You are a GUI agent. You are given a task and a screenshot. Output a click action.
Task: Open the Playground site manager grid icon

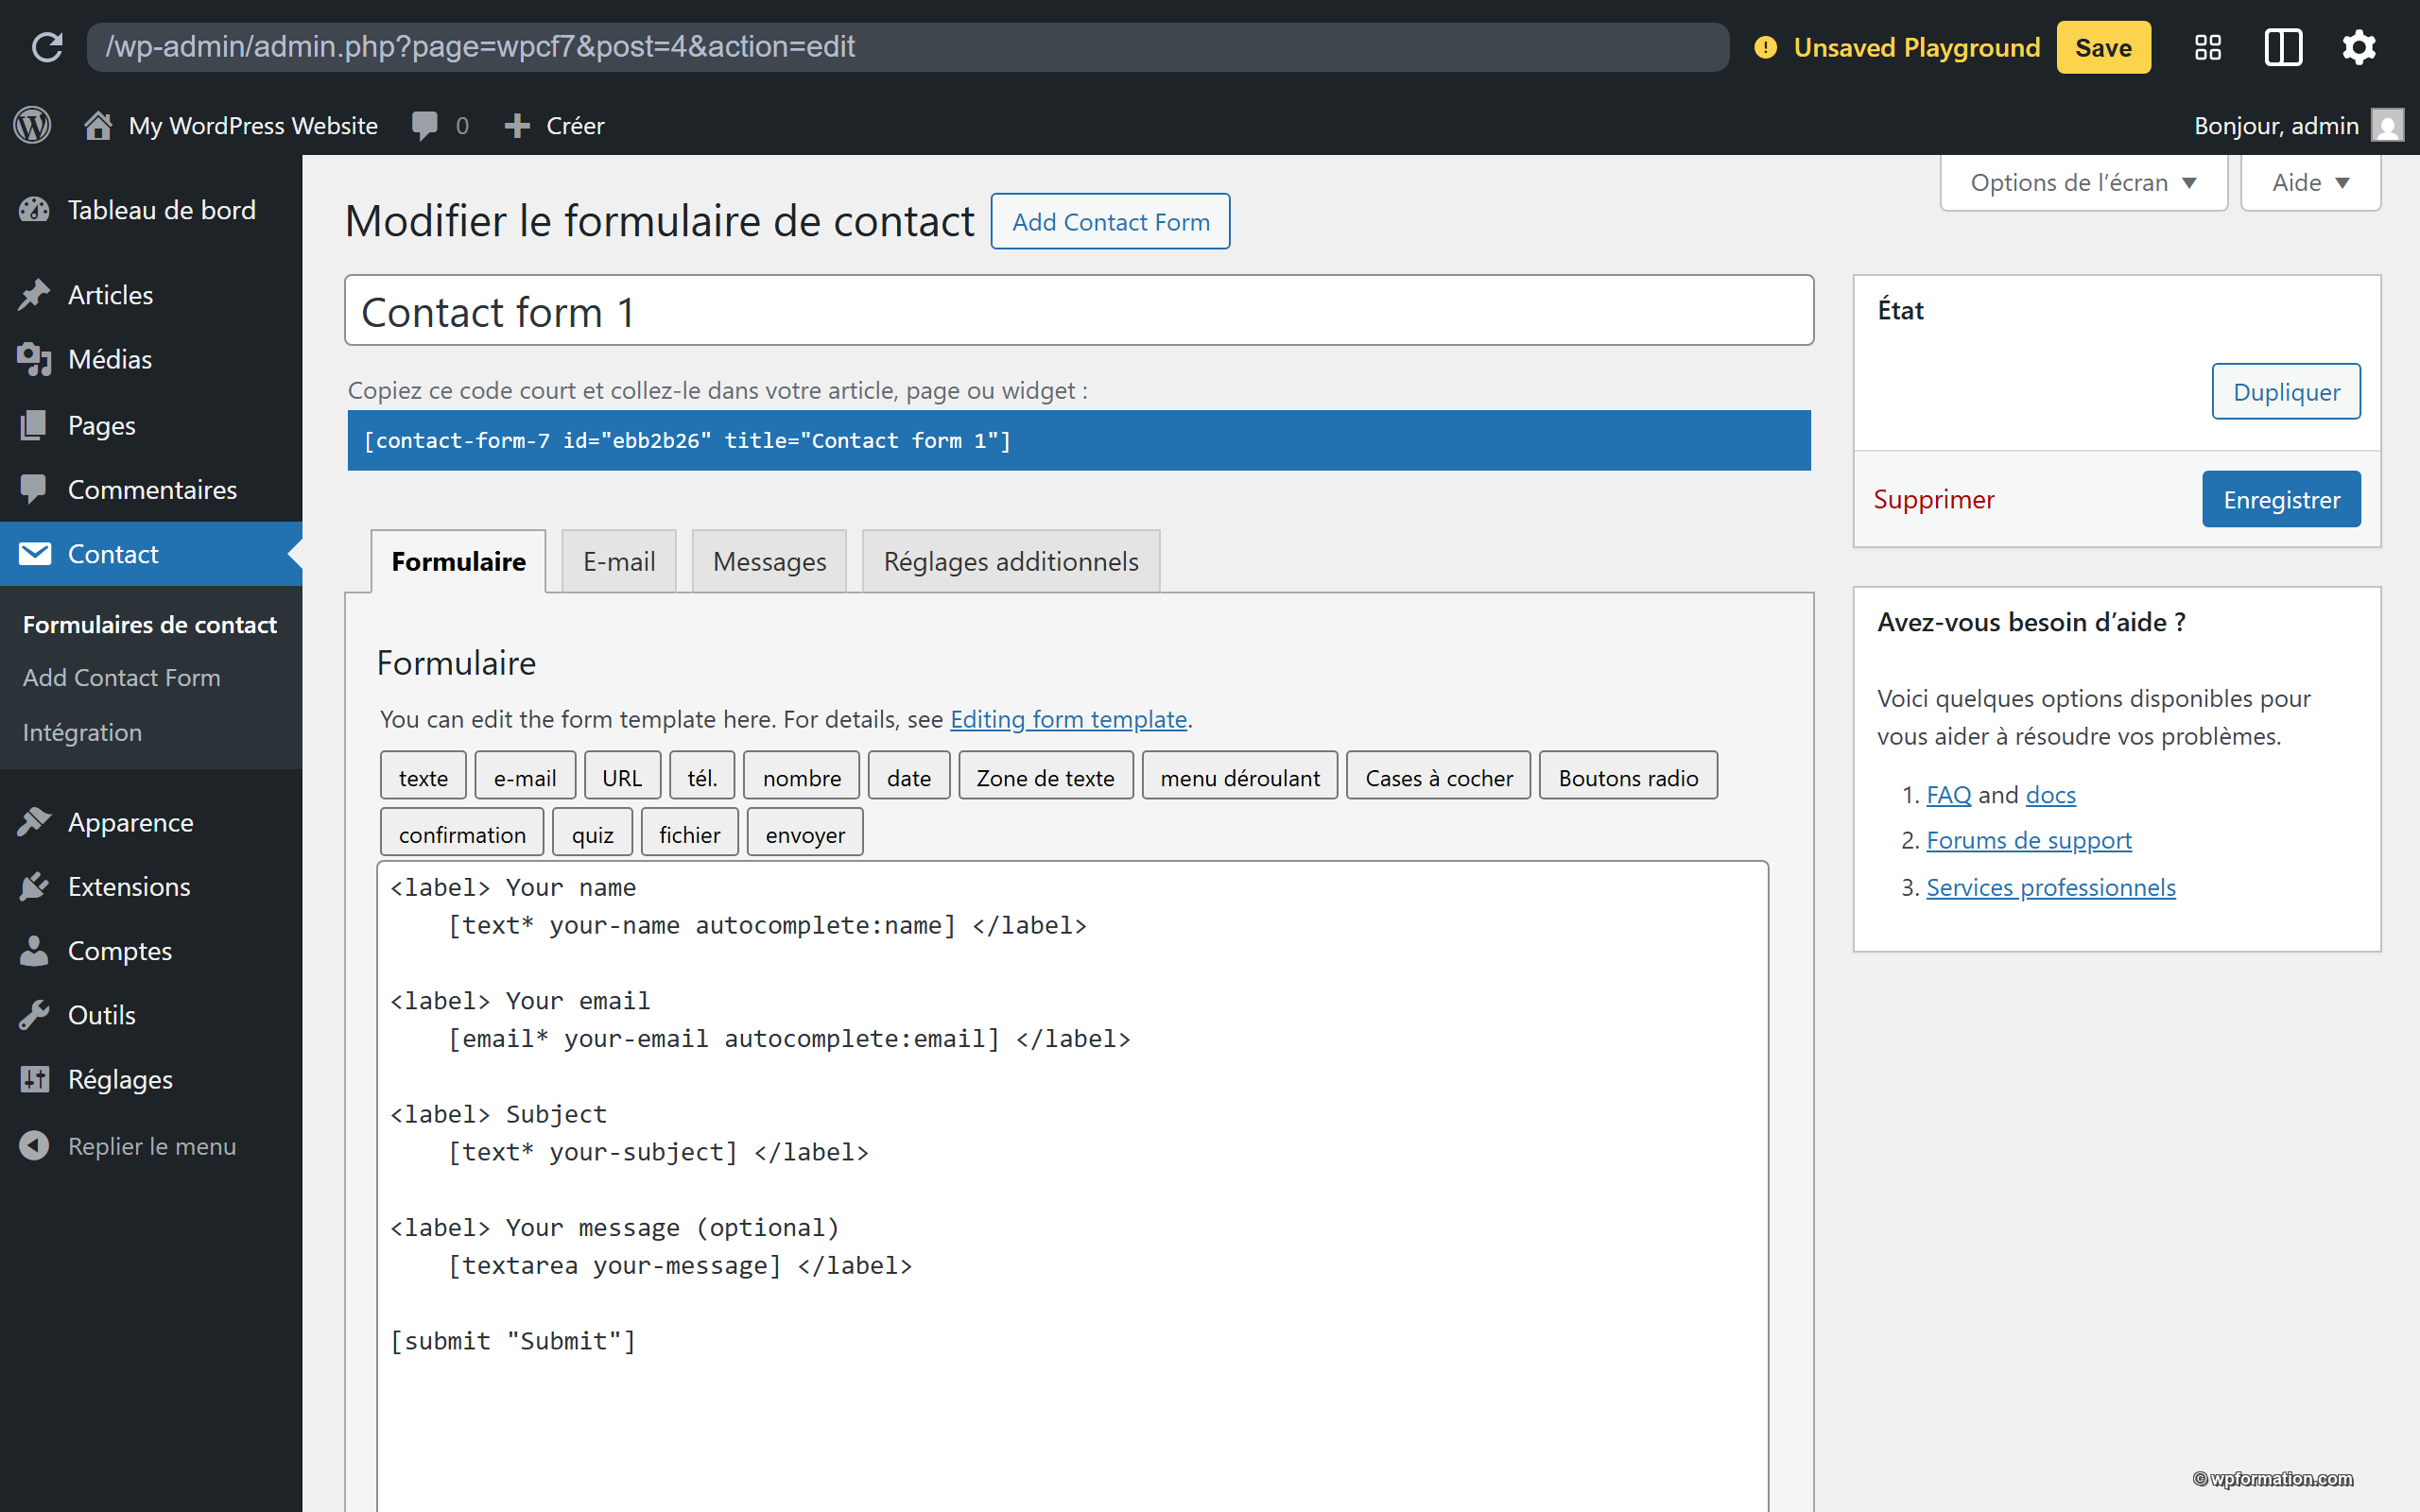[x=2208, y=47]
